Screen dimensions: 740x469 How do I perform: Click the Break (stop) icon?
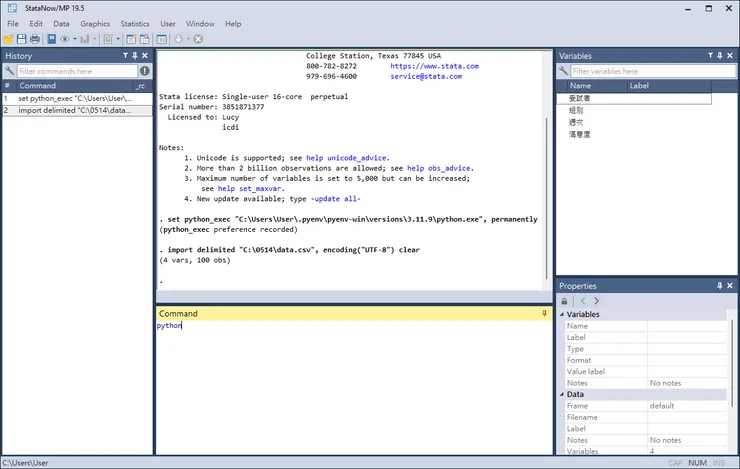[198, 39]
